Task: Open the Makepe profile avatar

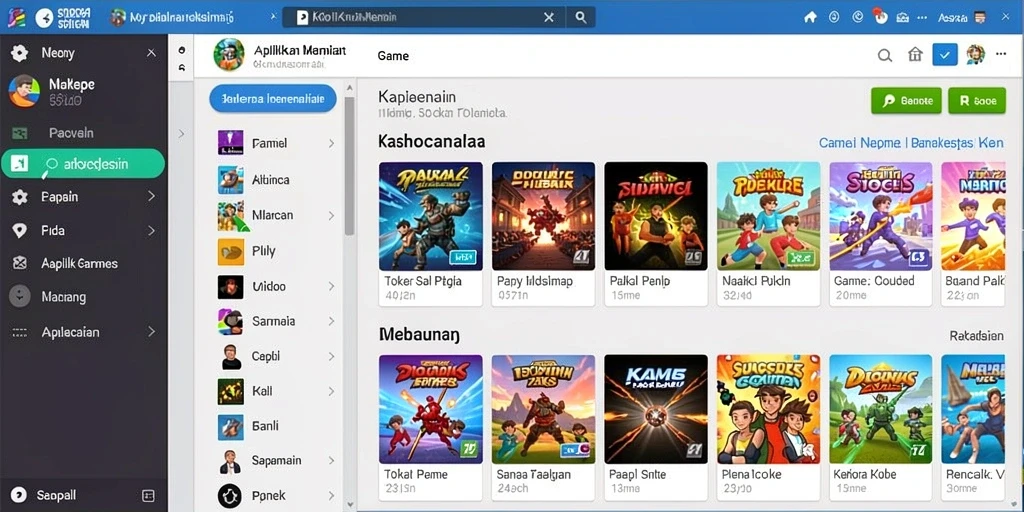Action: [x=24, y=91]
